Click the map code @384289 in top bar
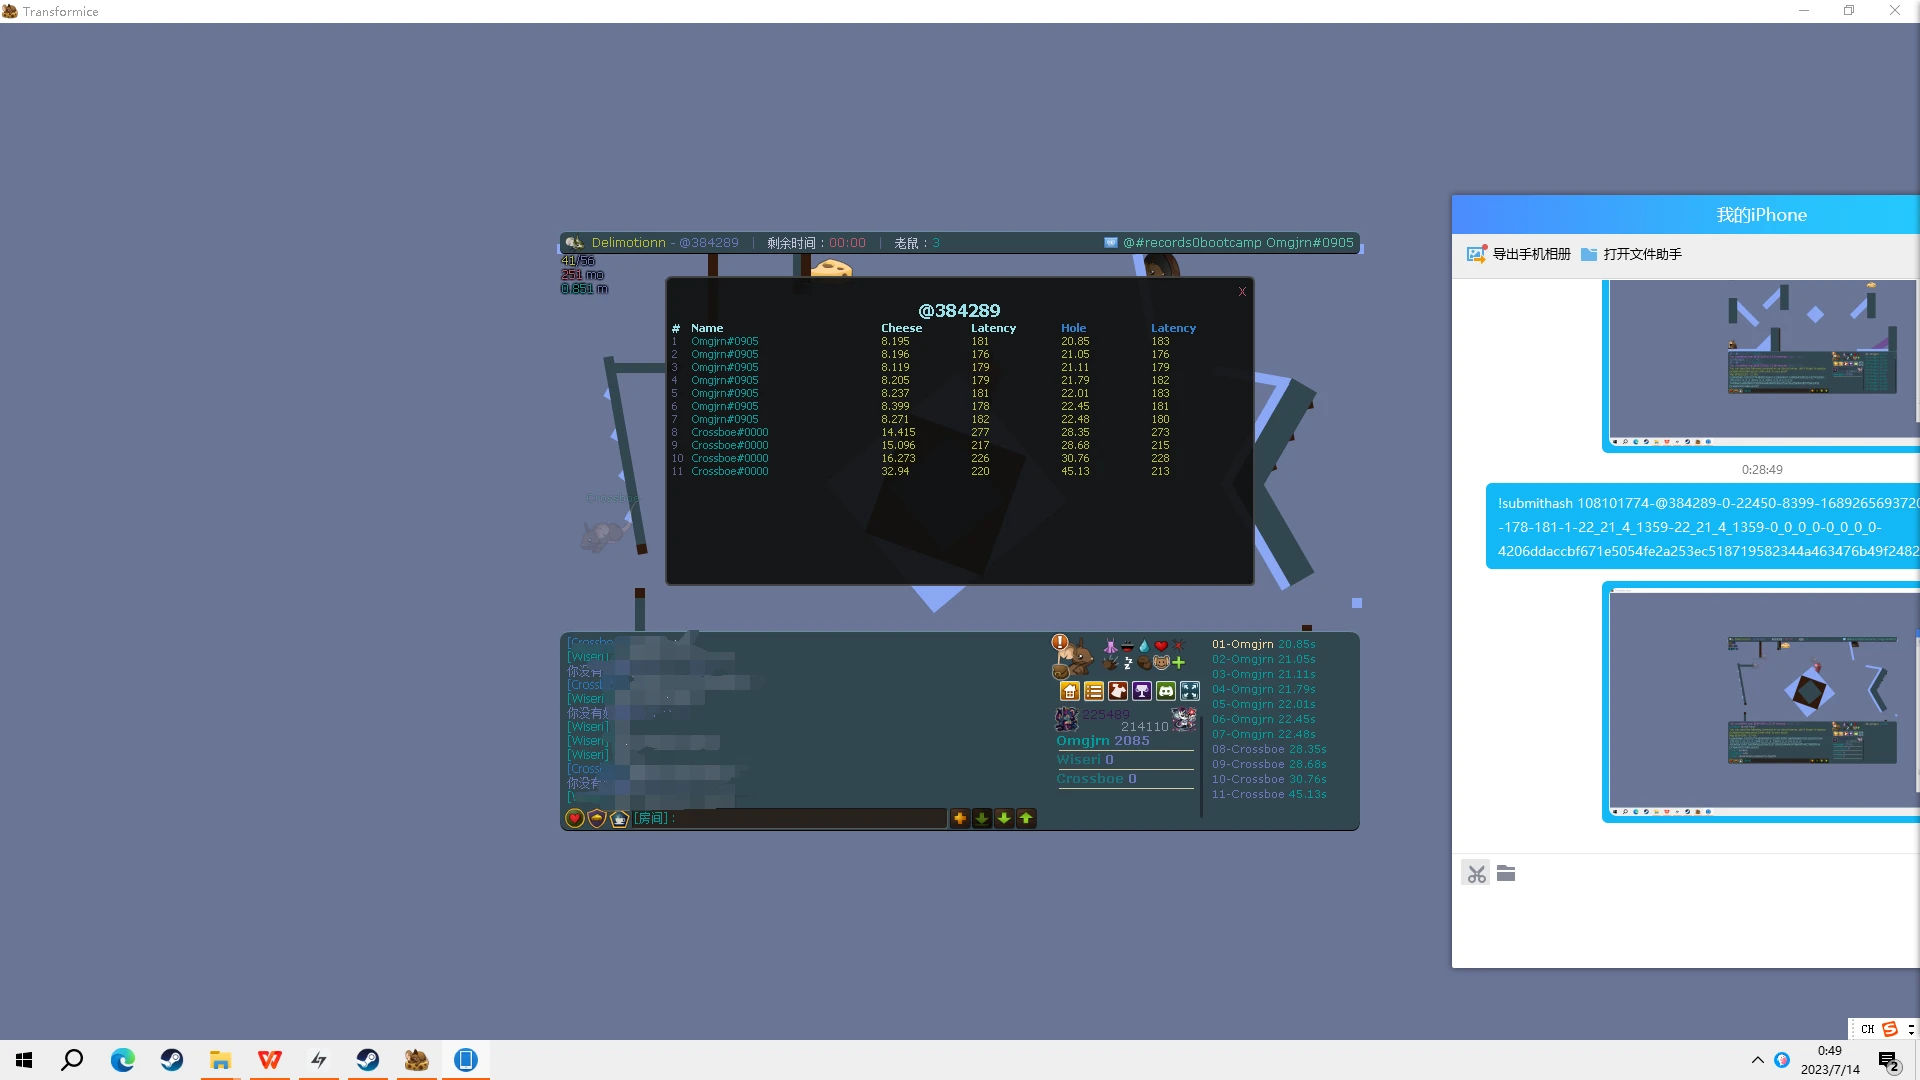 709,243
